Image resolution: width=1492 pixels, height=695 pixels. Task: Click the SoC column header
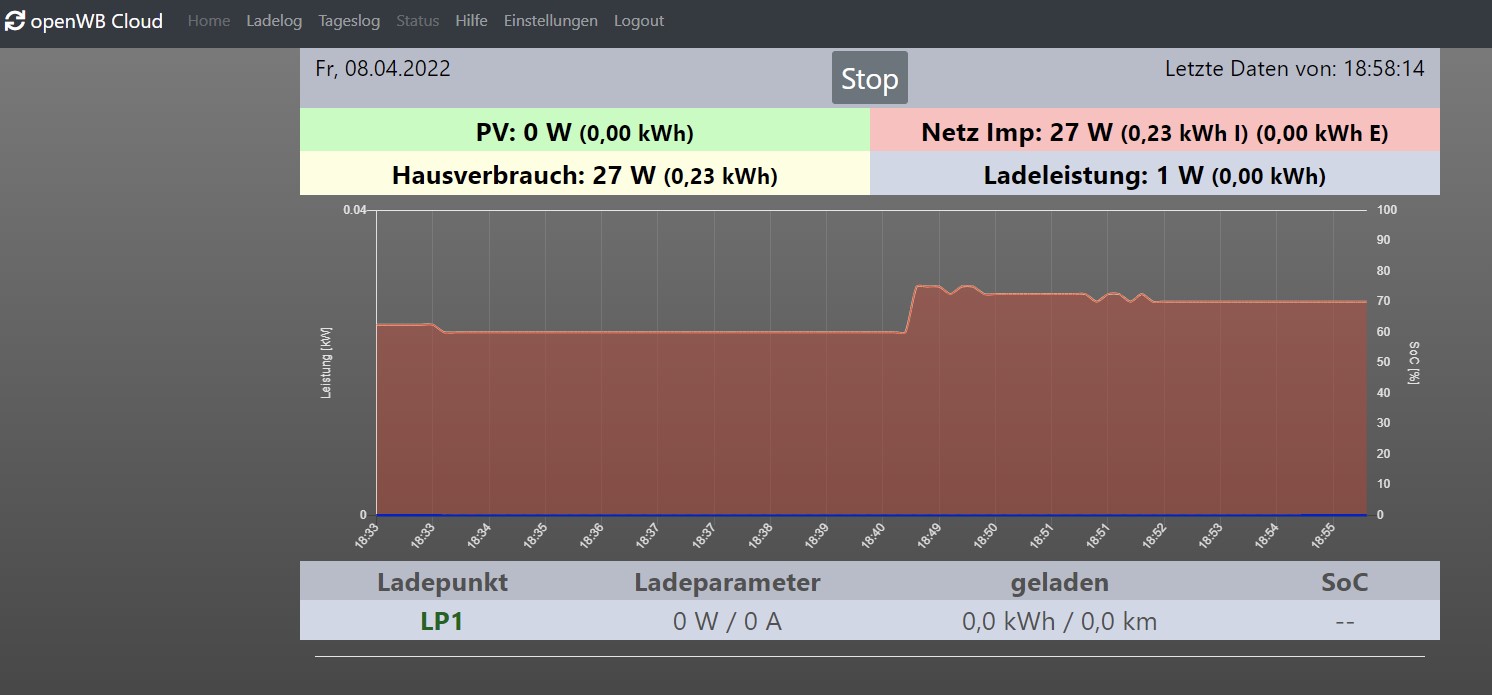click(x=1345, y=582)
